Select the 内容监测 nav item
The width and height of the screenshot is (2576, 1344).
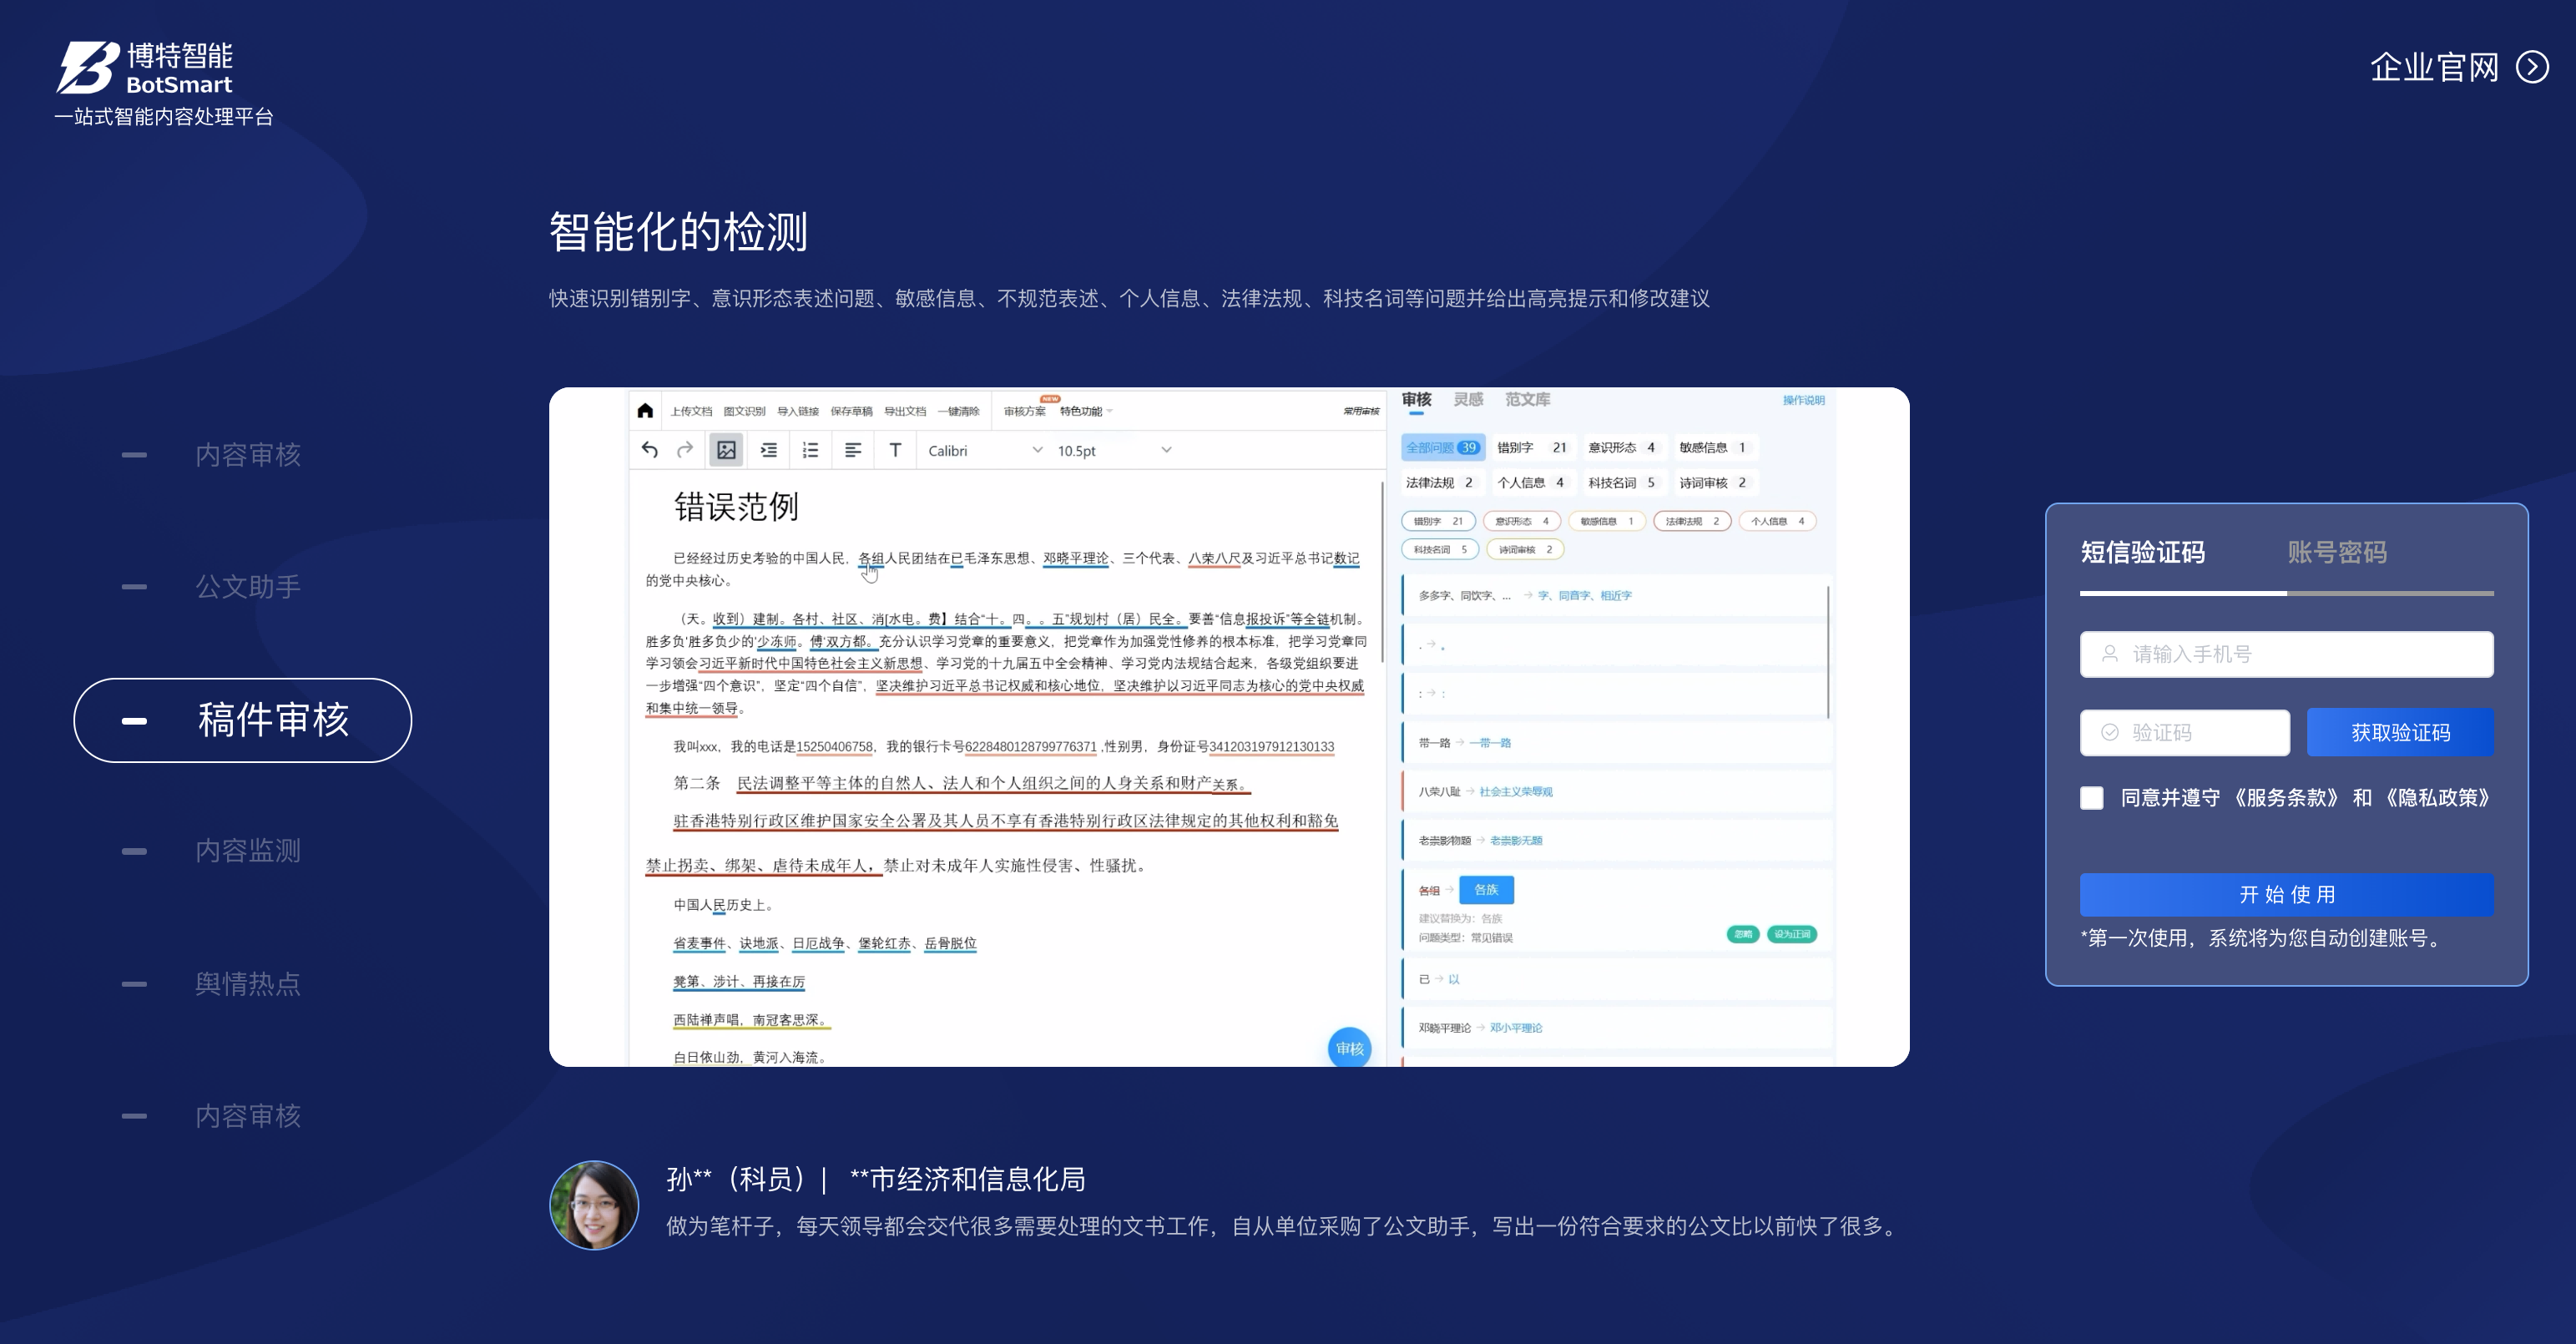(247, 851)
